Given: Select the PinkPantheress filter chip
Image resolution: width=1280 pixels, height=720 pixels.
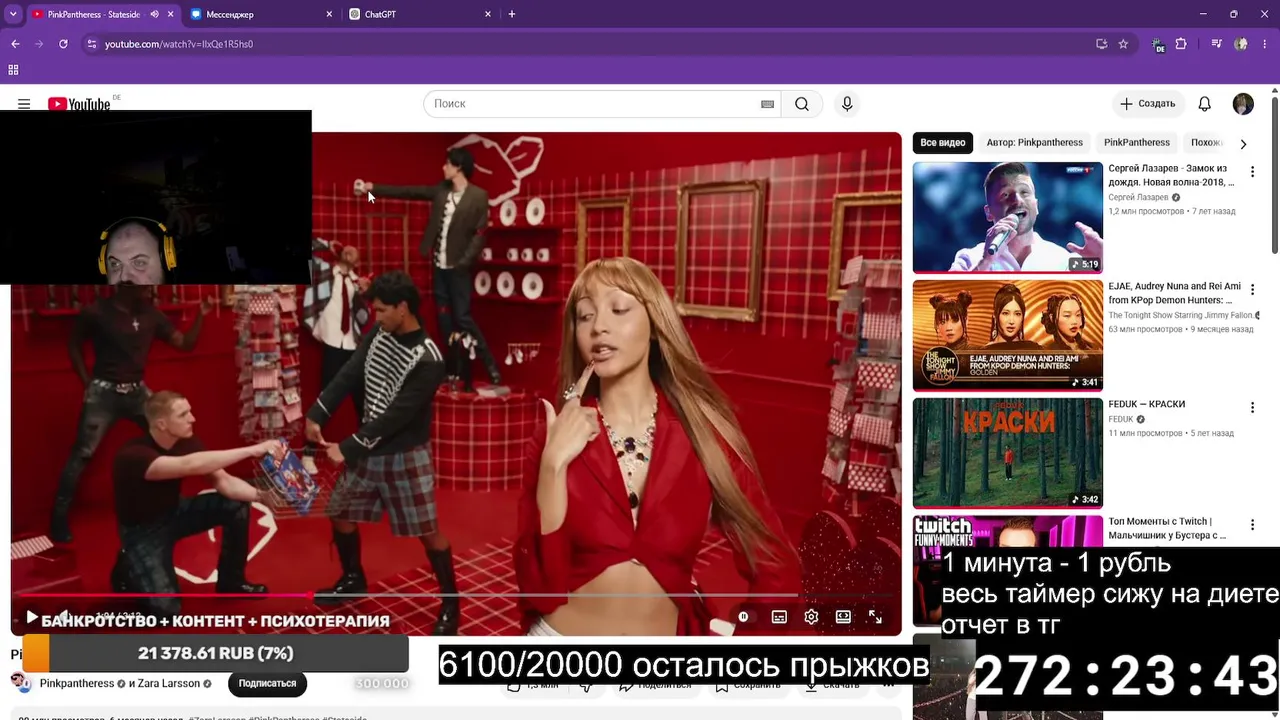Looking at the screenshot, I should (x=1136, y=143).
